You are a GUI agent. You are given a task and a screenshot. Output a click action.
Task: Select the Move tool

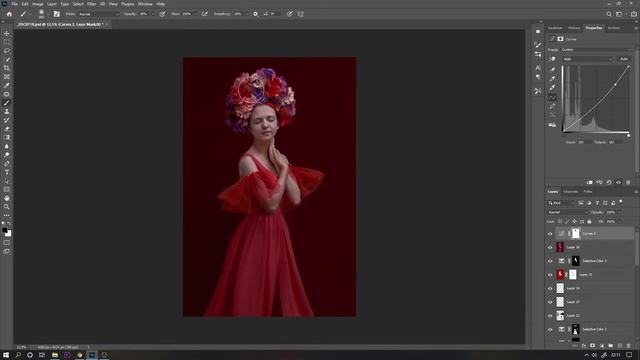click(7, 33)
